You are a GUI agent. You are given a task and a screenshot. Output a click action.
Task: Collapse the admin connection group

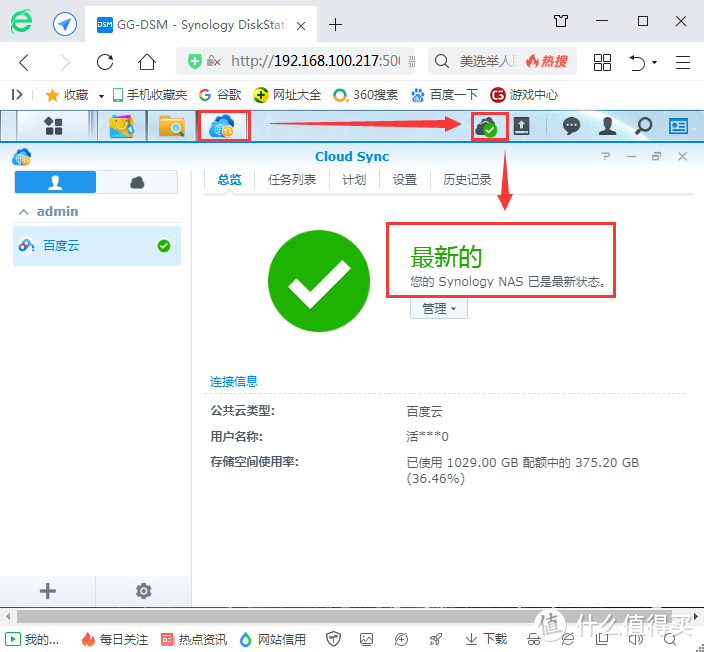(x=23, y=211)
